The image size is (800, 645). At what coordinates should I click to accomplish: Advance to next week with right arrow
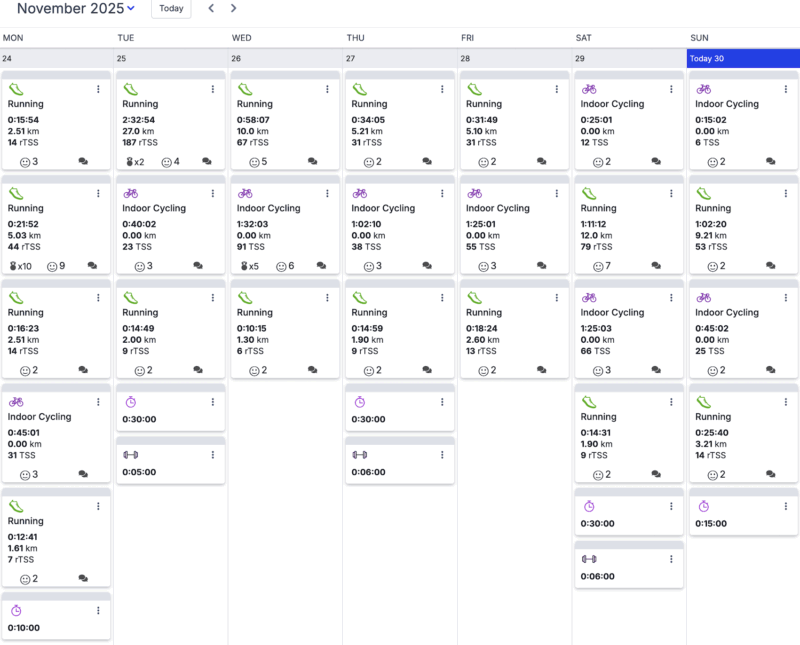pyautogui.click(x=234, y=9)
